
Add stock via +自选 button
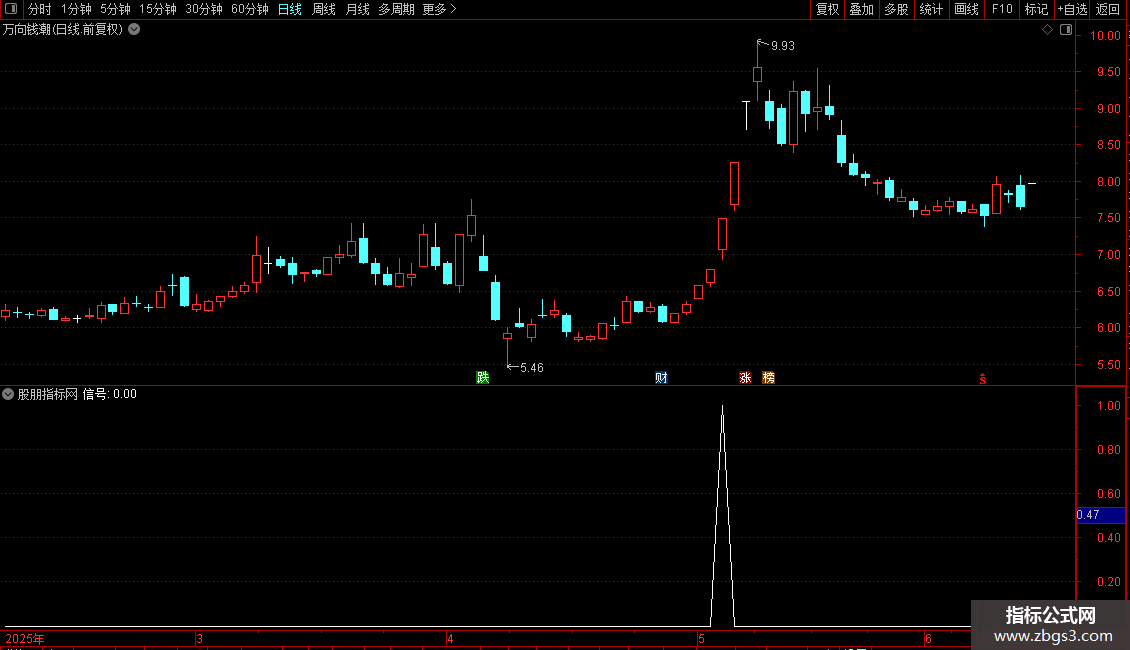pyautogui.click(x=1072, y=9)
